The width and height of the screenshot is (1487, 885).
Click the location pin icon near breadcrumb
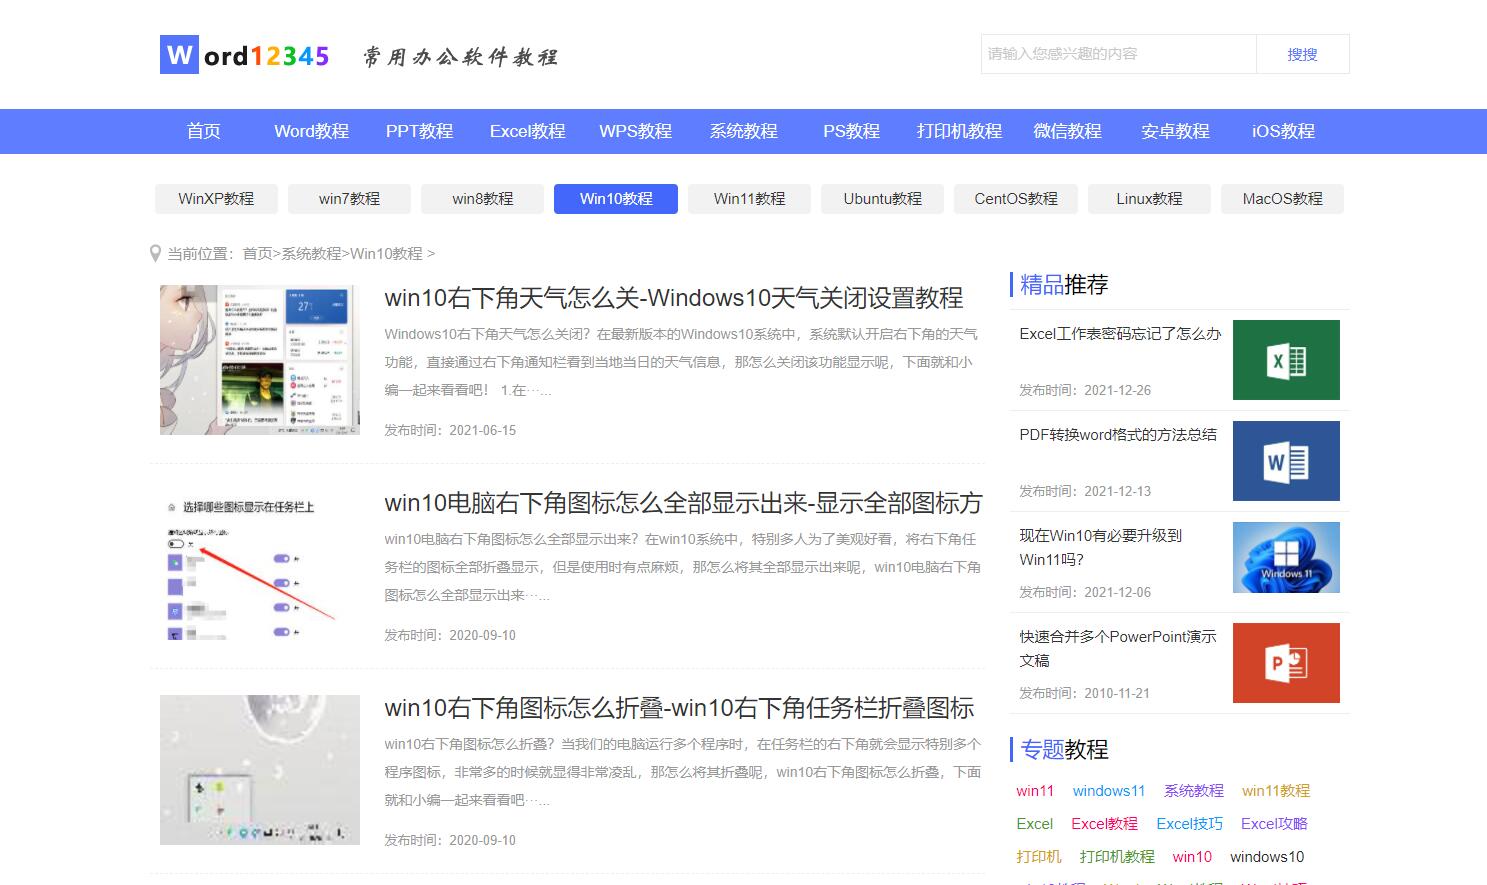pos(155,254)
